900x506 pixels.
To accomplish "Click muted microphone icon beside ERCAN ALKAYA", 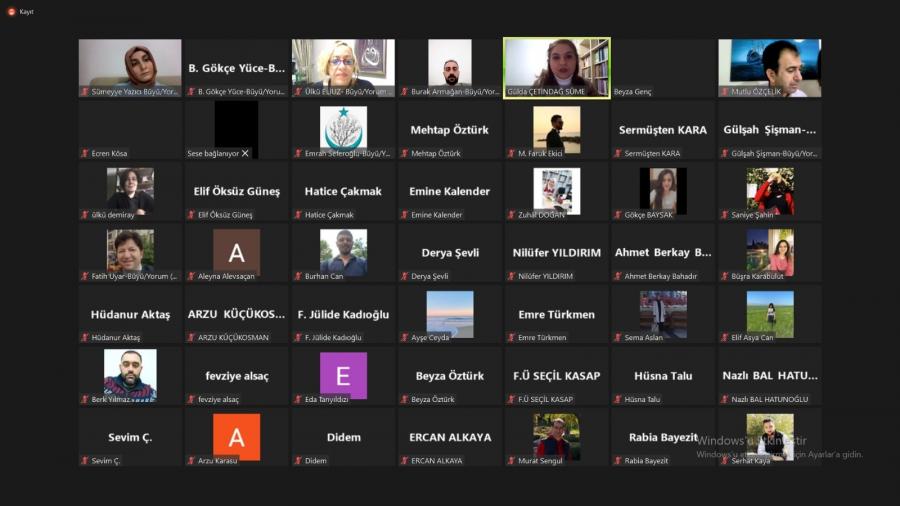I will coord(404,461).
